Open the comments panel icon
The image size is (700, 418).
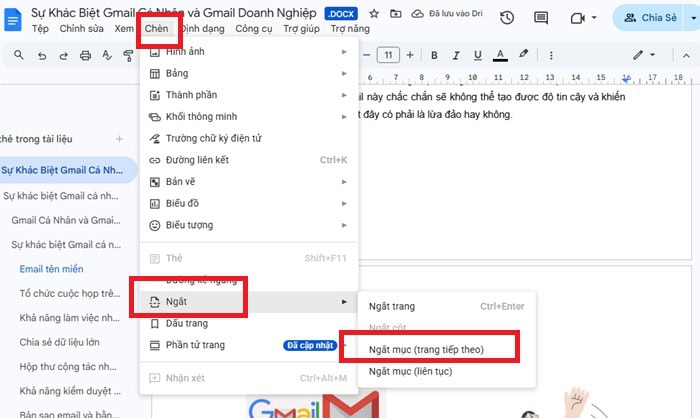541,18
